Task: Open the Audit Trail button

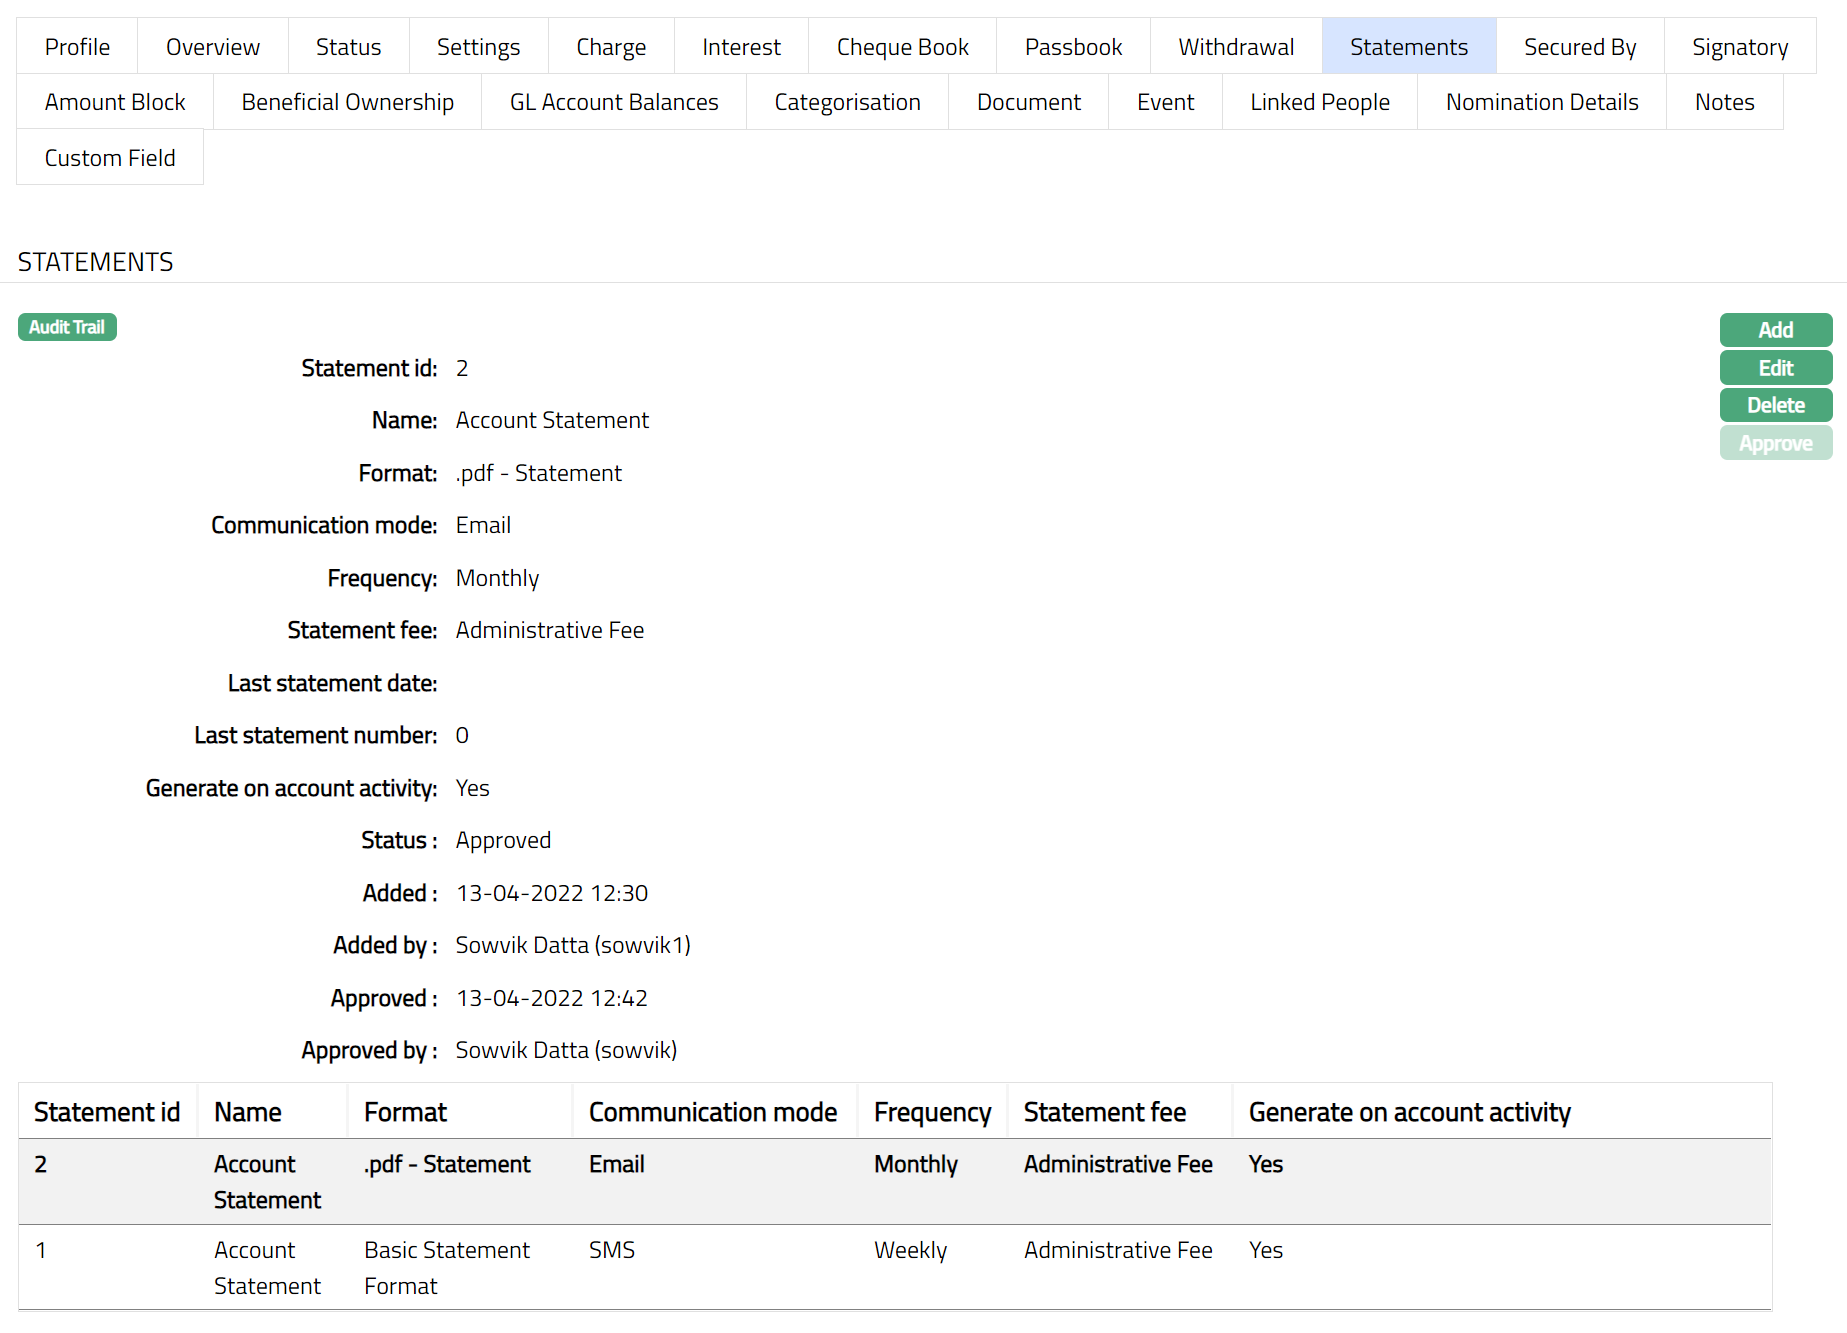Action: coord(67,327)
